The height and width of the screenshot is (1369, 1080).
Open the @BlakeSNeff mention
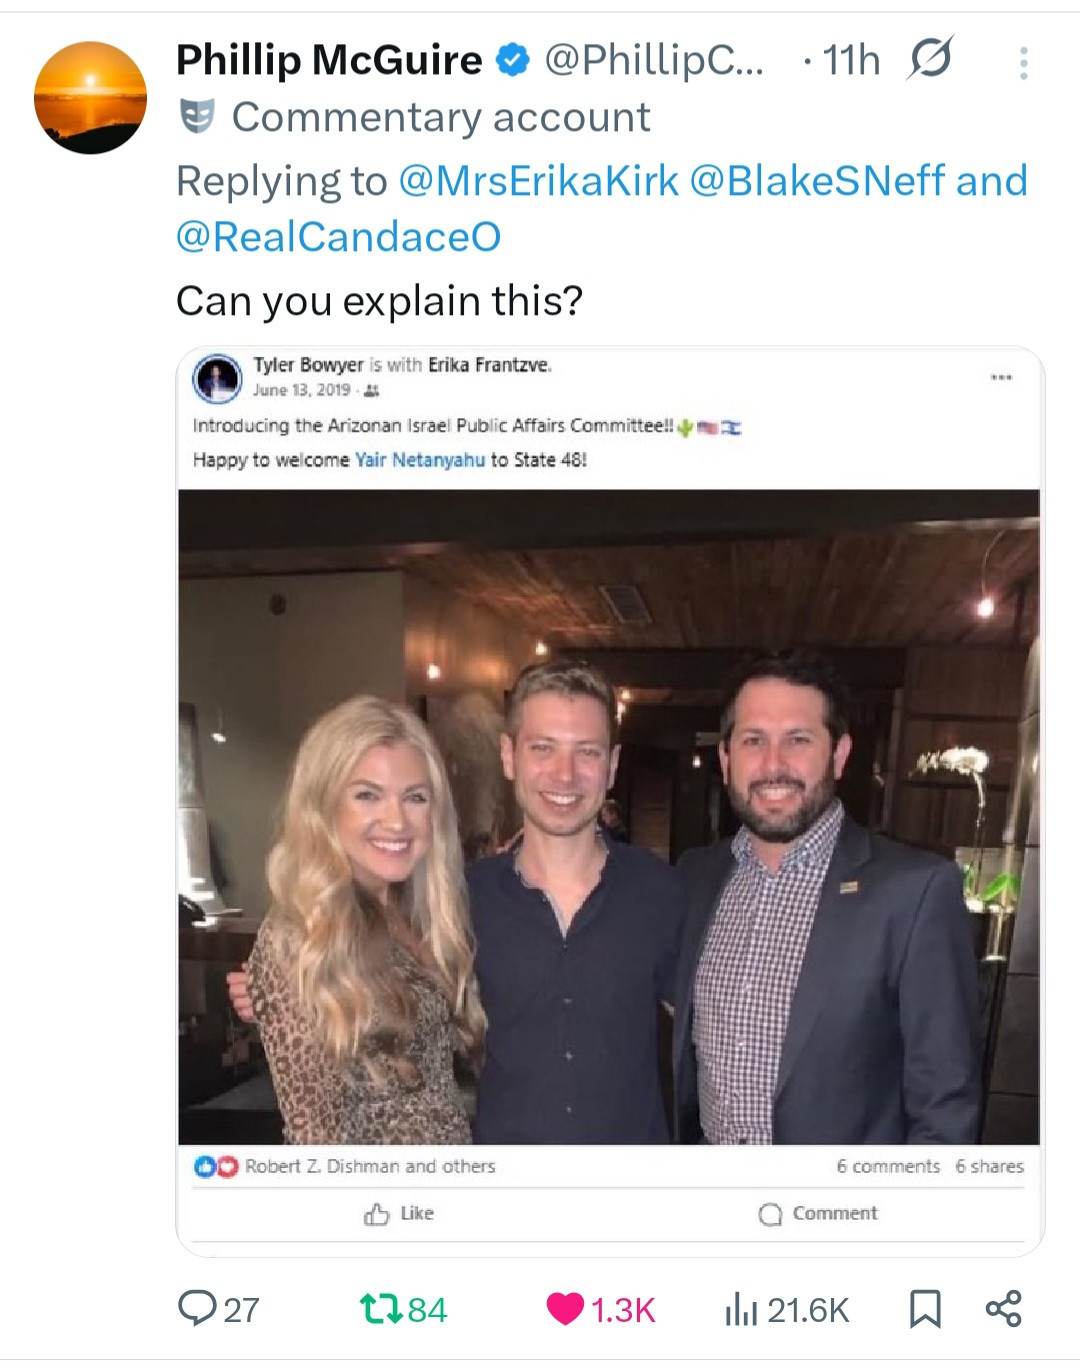(817, 181)
